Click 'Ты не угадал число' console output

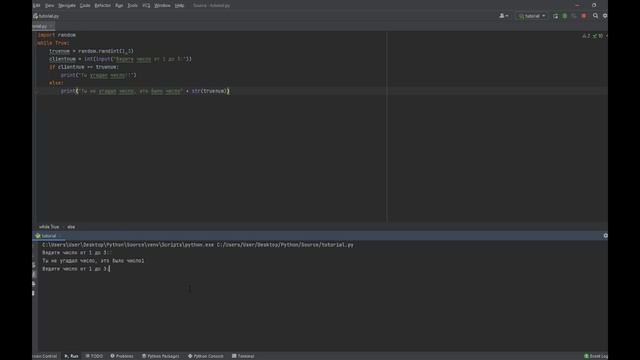[x=93, y=260]
